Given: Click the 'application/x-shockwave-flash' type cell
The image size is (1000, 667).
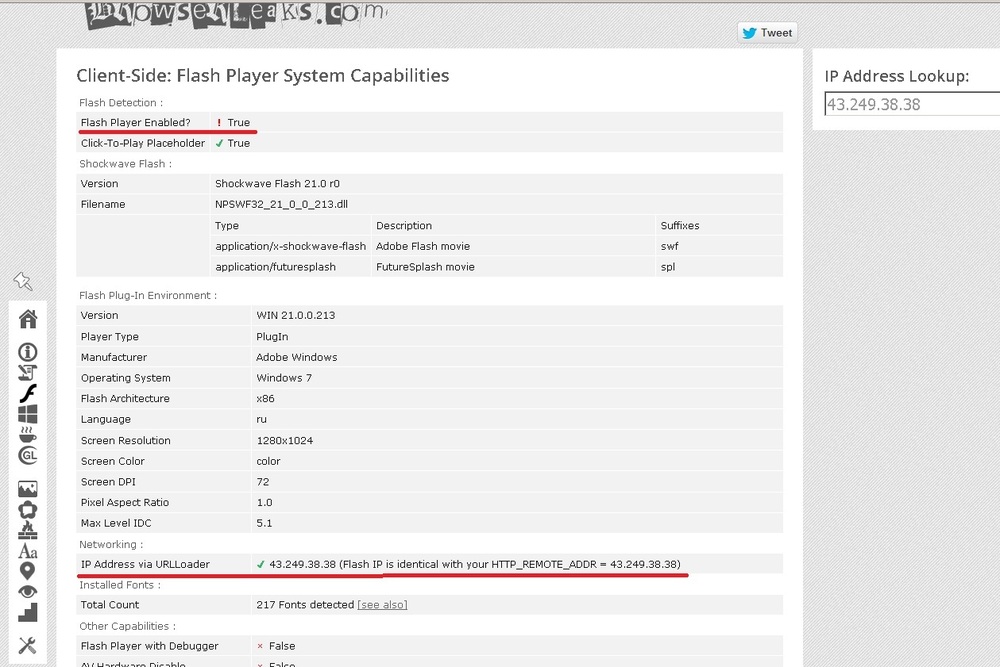Looking at the screenshot, I should [291, 246].
